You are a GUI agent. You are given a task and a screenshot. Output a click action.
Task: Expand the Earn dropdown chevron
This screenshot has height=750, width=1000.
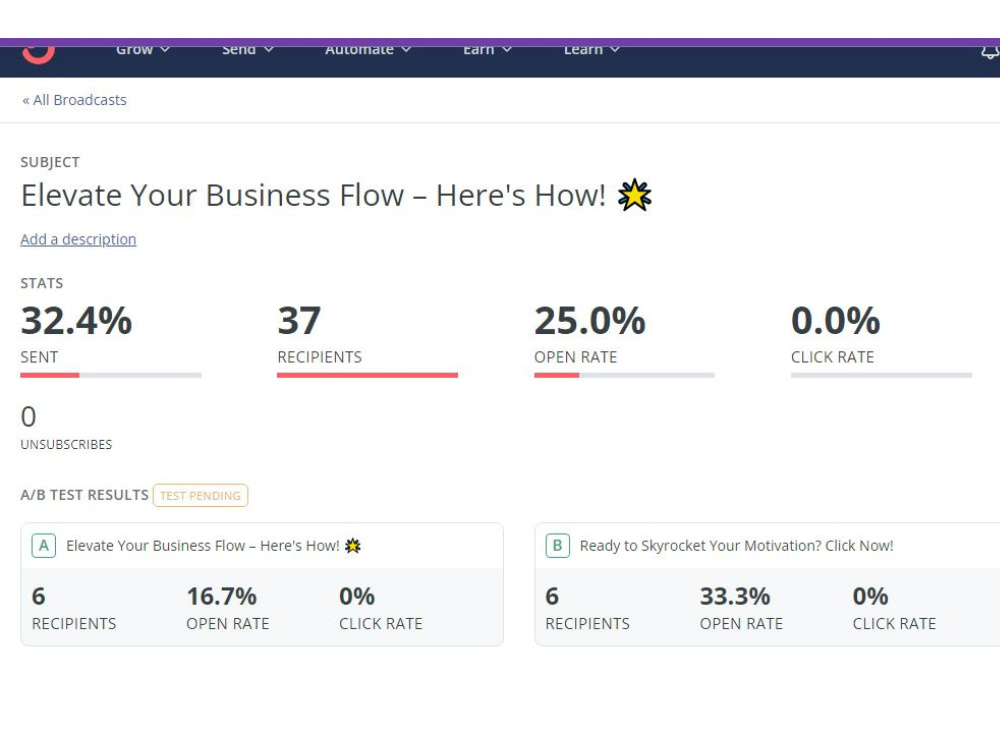tap(506, 50)
